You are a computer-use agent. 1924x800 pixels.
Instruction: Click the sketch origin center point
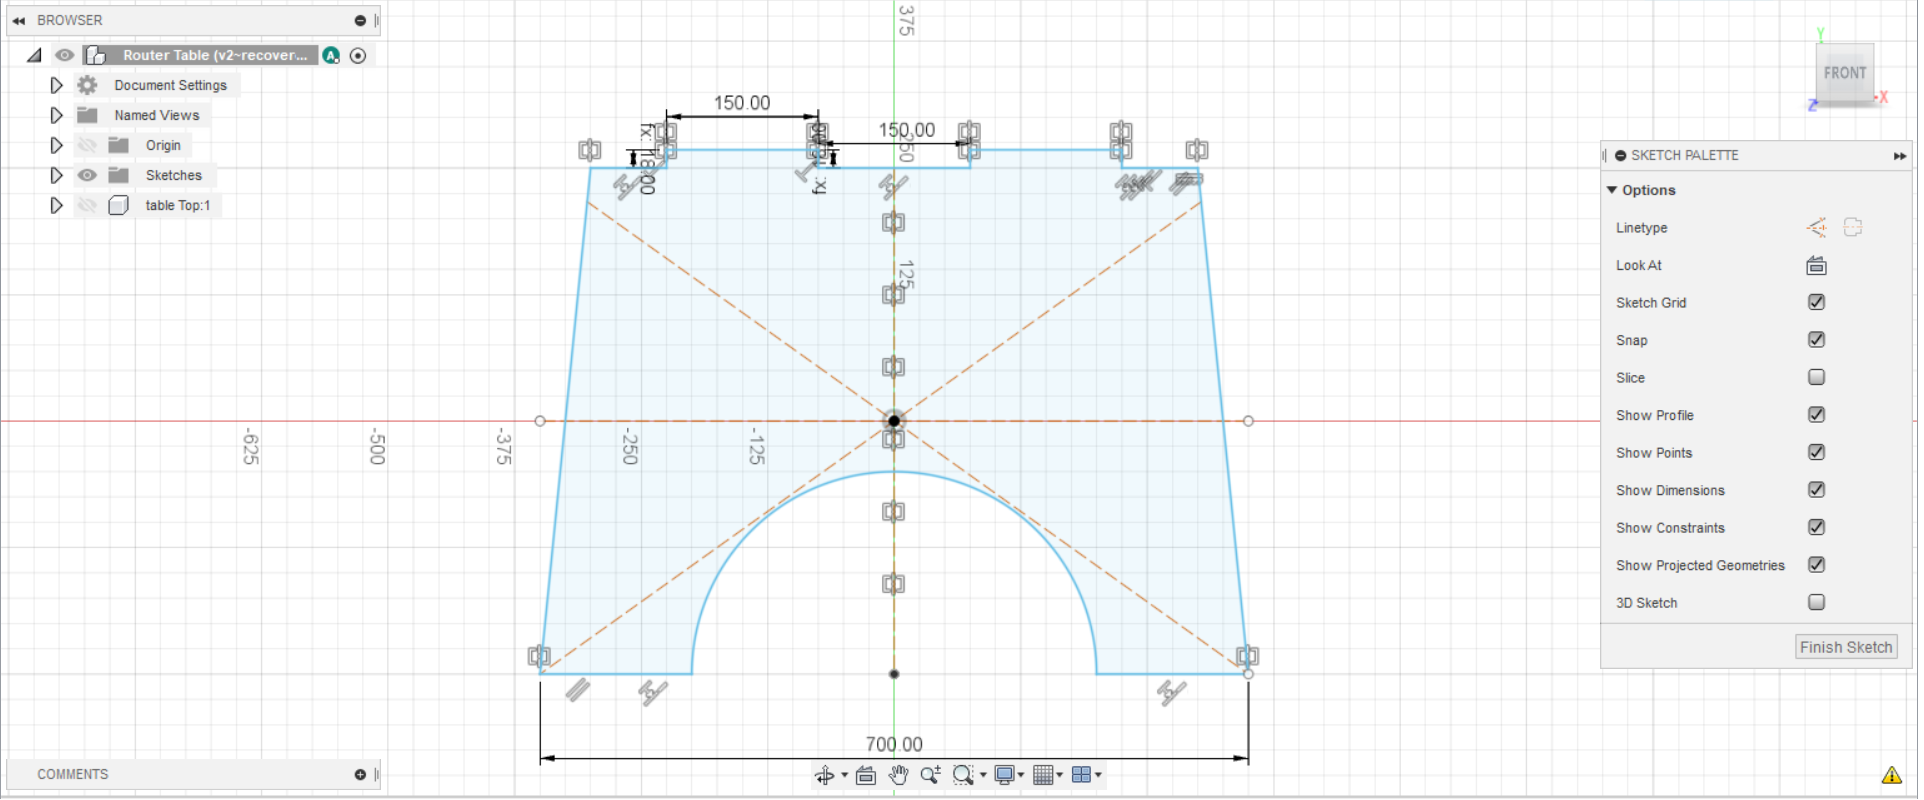(894, 421)
